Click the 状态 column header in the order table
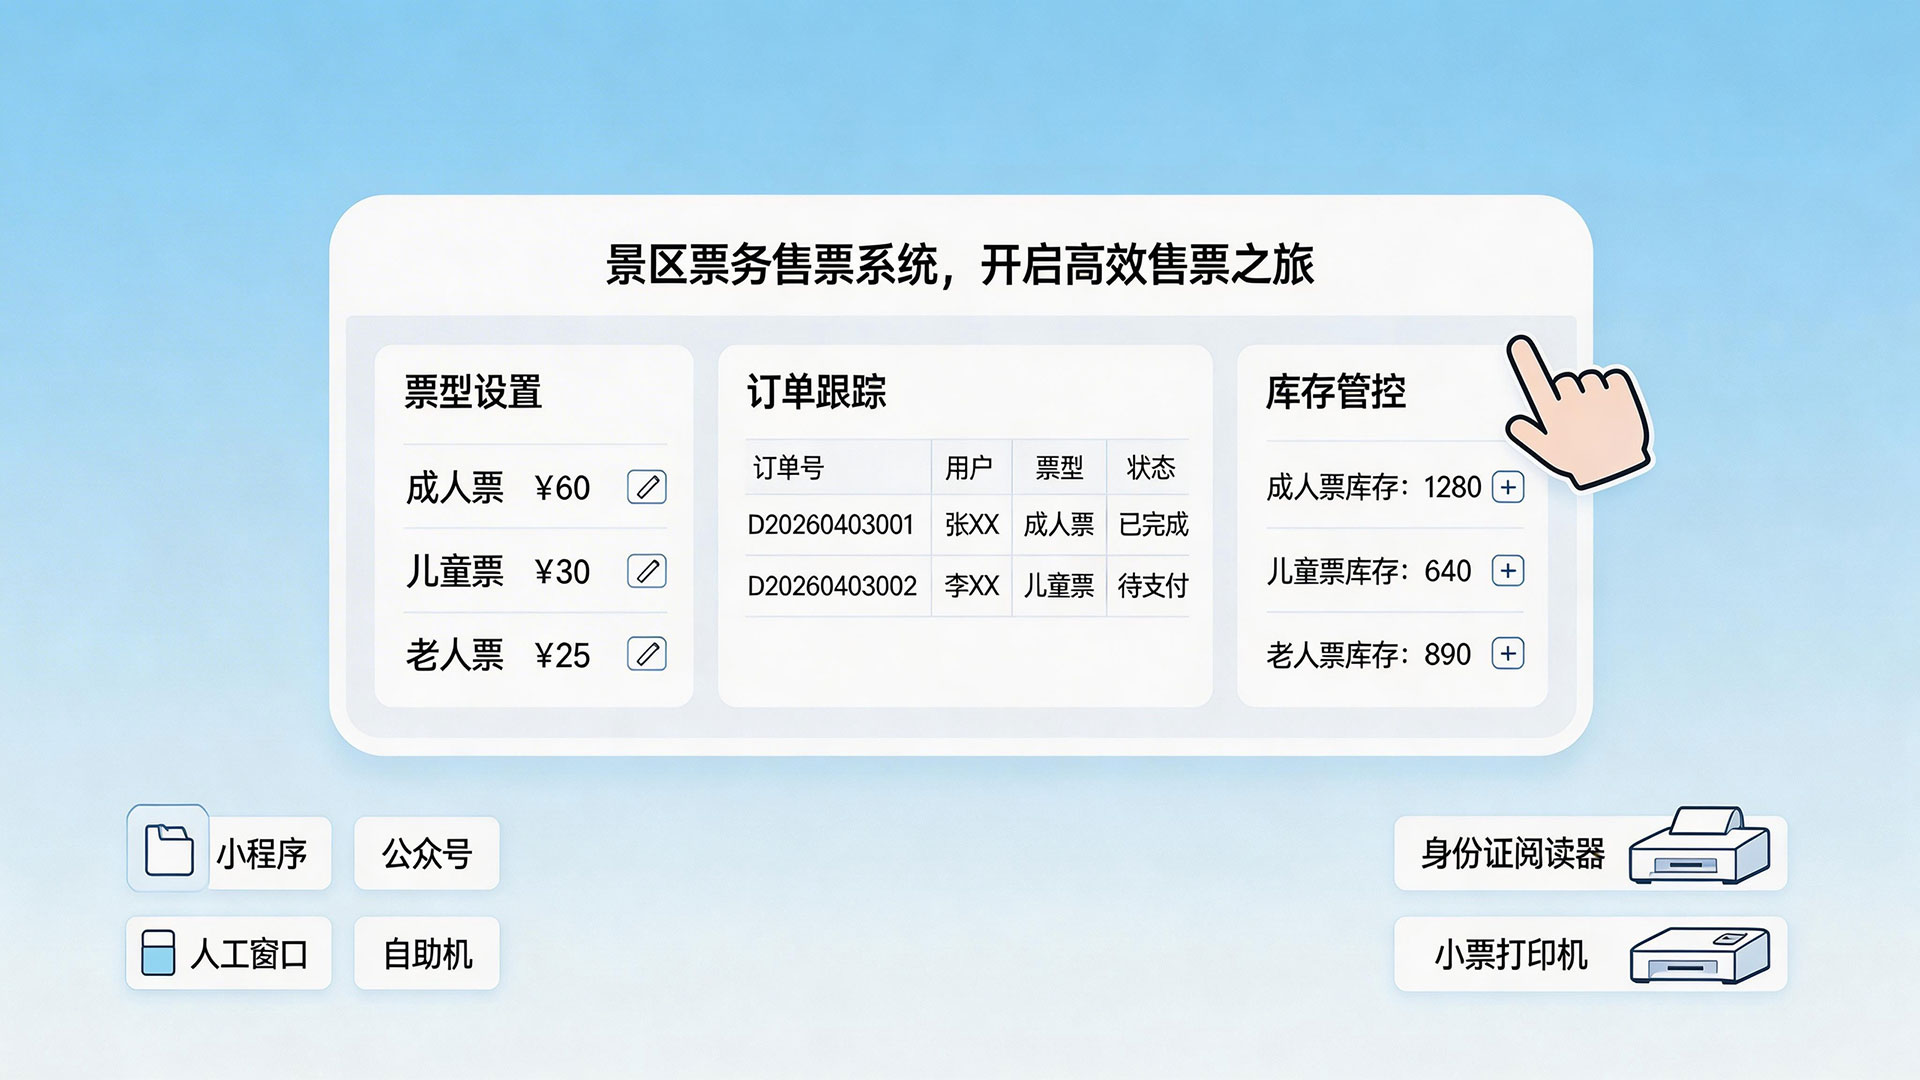This screenshot has width=1920, height=1080. (1152, 467)
